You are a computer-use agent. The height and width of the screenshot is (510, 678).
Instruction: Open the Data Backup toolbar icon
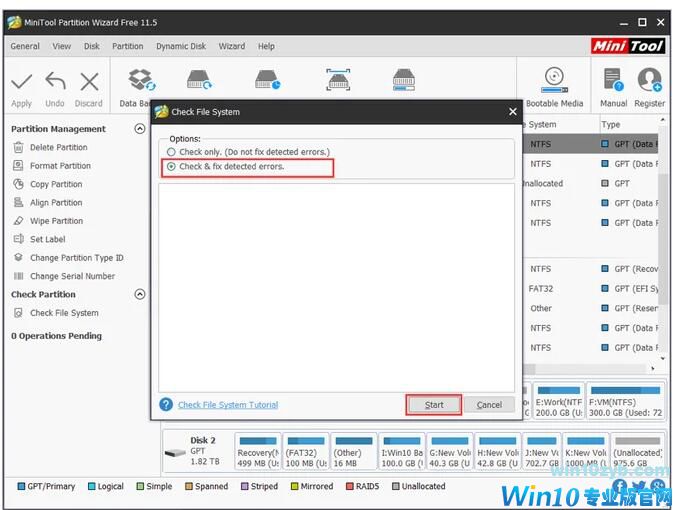(141, 80)
